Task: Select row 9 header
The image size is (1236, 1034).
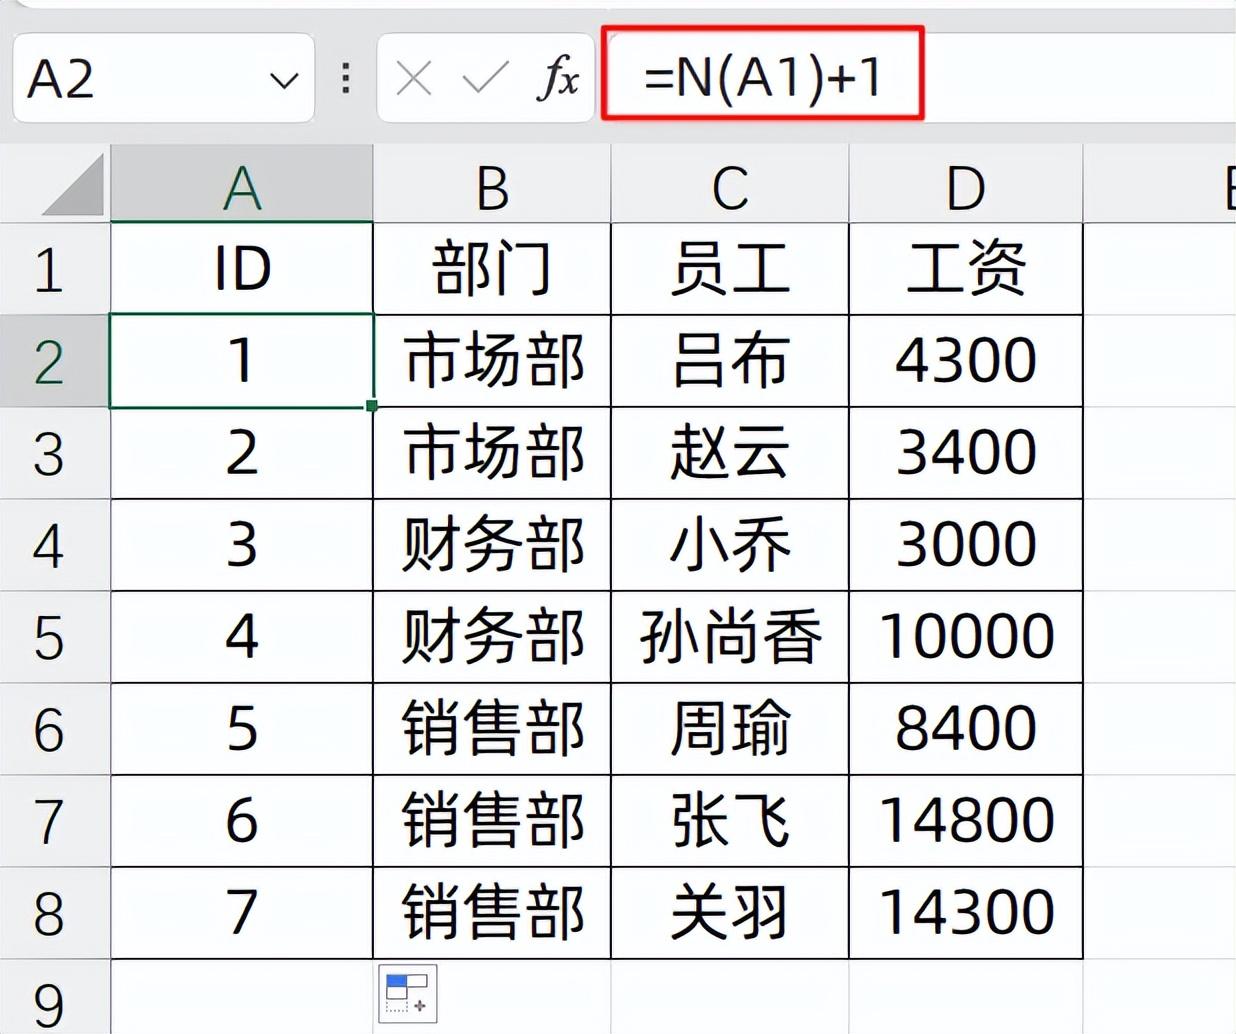Action: click(x=54, y=998)
